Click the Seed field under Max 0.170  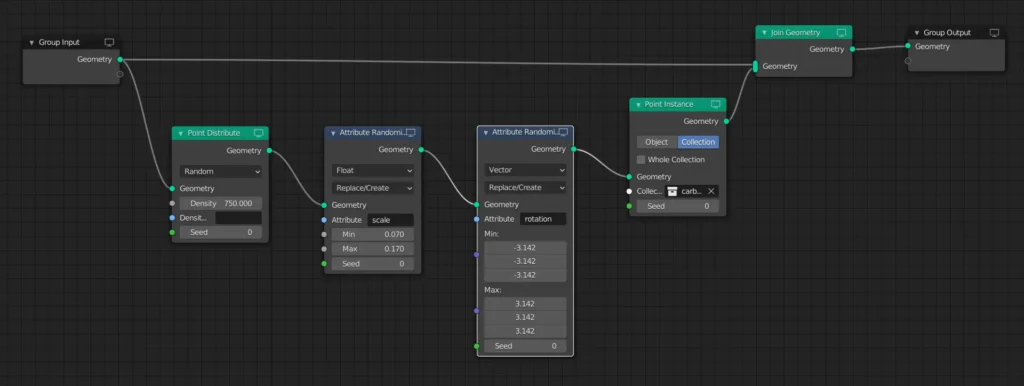(373, 264)
